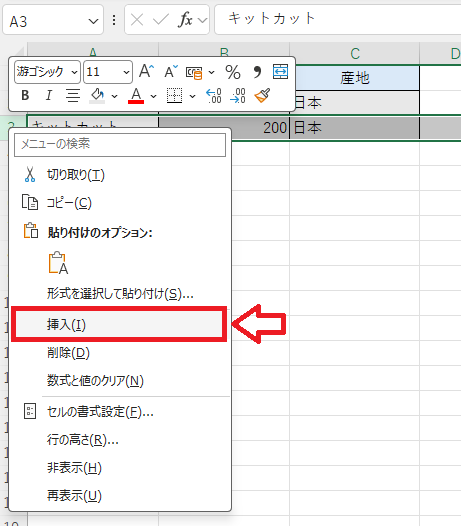The height and width of the screenshot is (526, 461).
Task: Choose 切り取り(T) from context menu
Action: click(x=120, y=175)
